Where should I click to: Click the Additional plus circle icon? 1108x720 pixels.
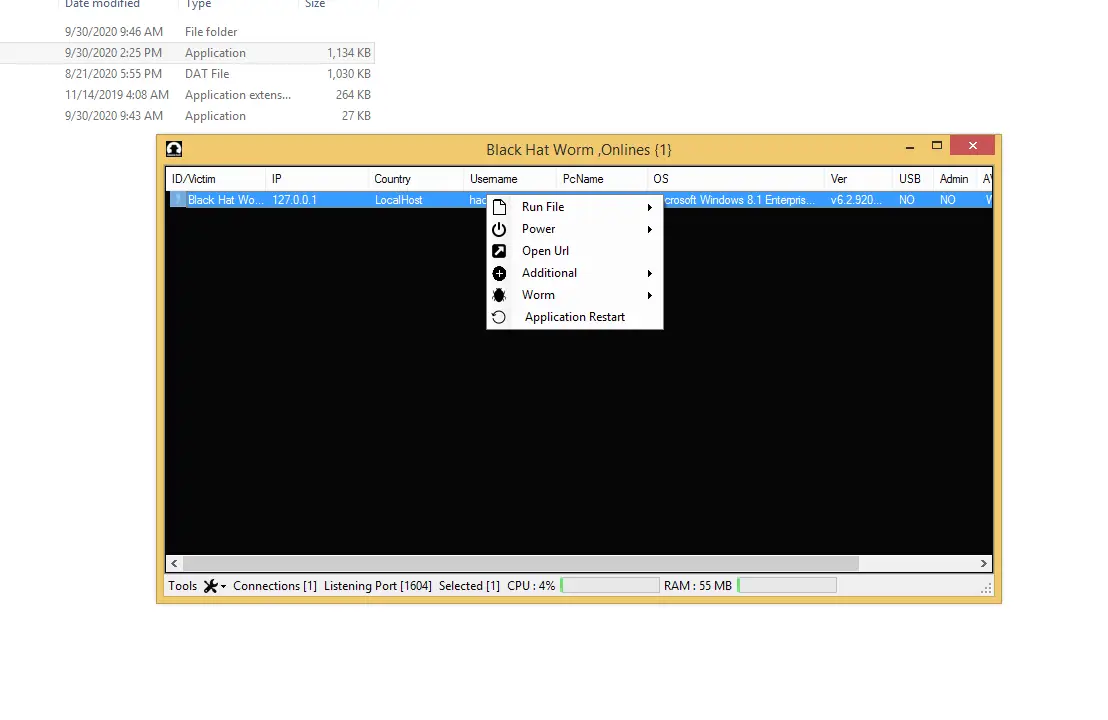(x=499, y=273)
